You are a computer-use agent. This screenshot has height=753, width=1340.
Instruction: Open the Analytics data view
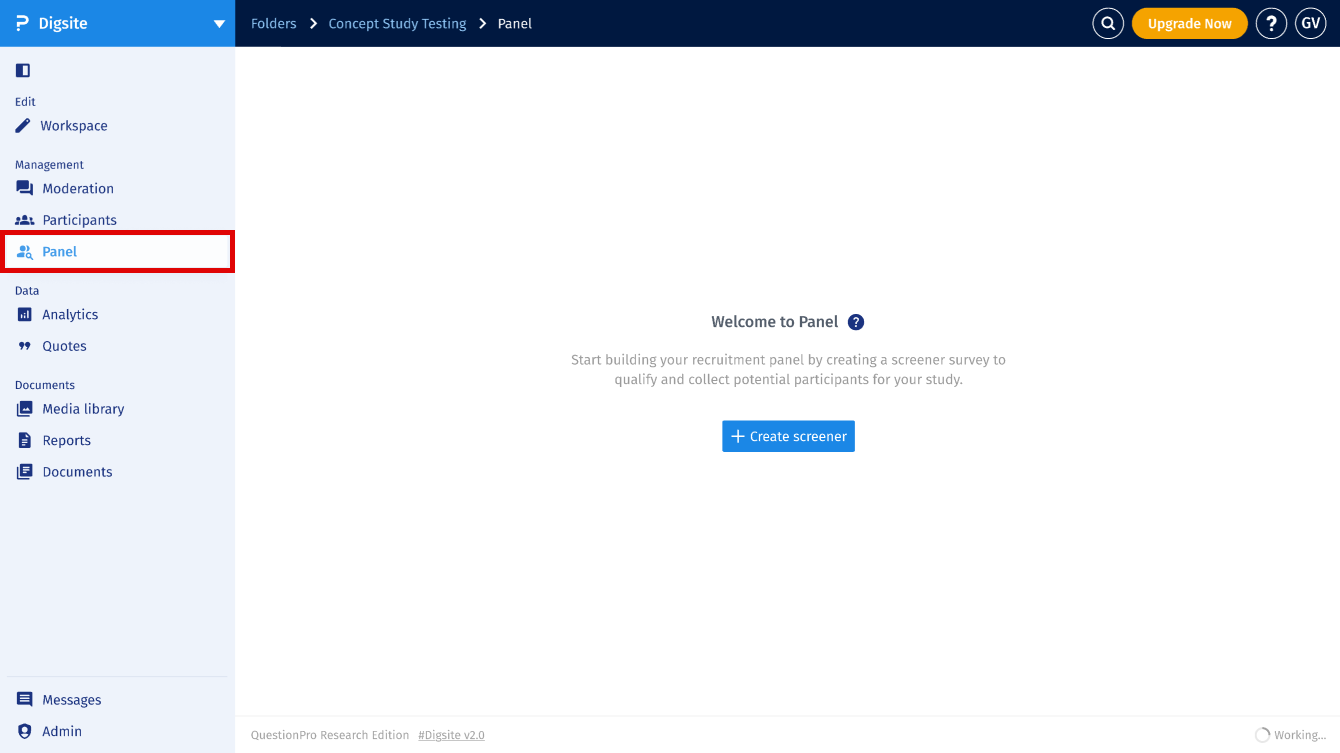(x=23, y=314)
